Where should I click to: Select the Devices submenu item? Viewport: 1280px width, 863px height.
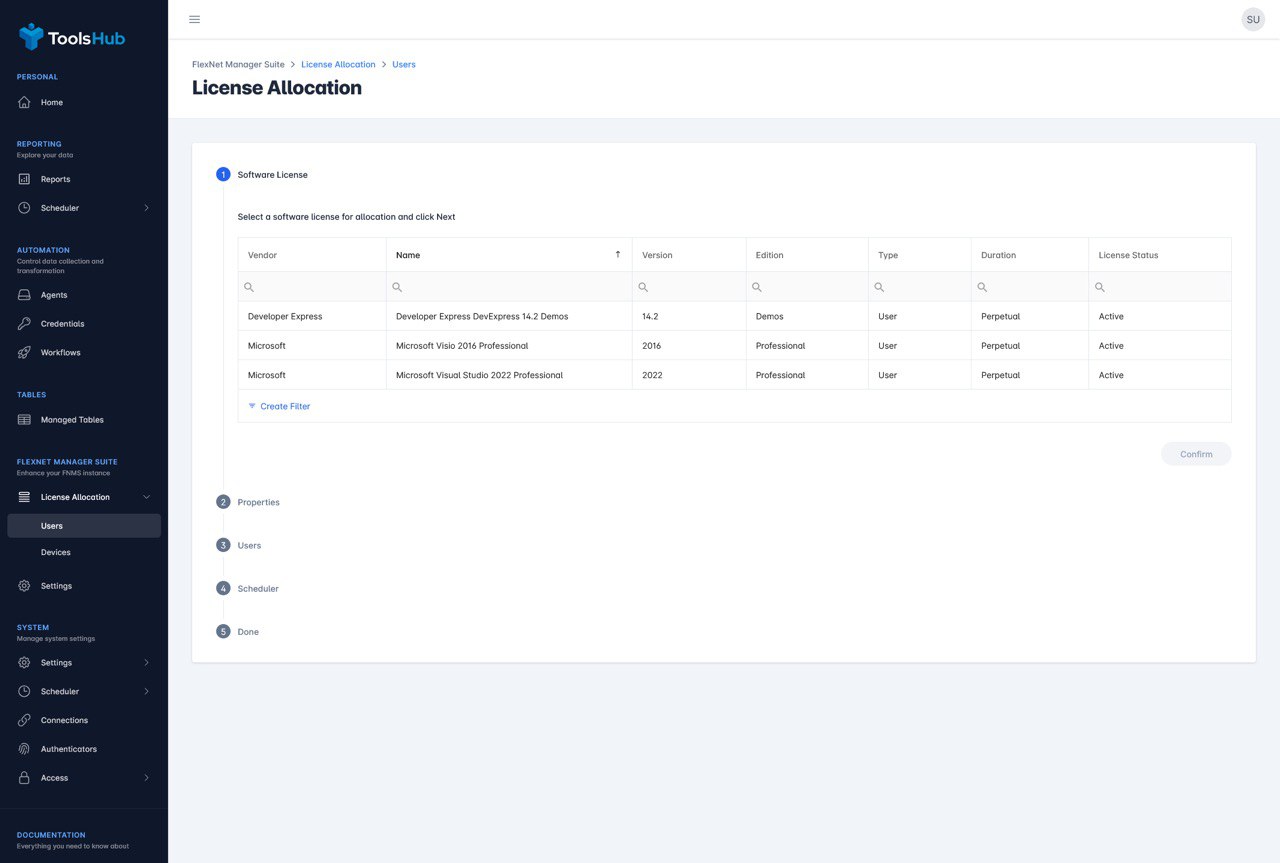pos(84,552)
